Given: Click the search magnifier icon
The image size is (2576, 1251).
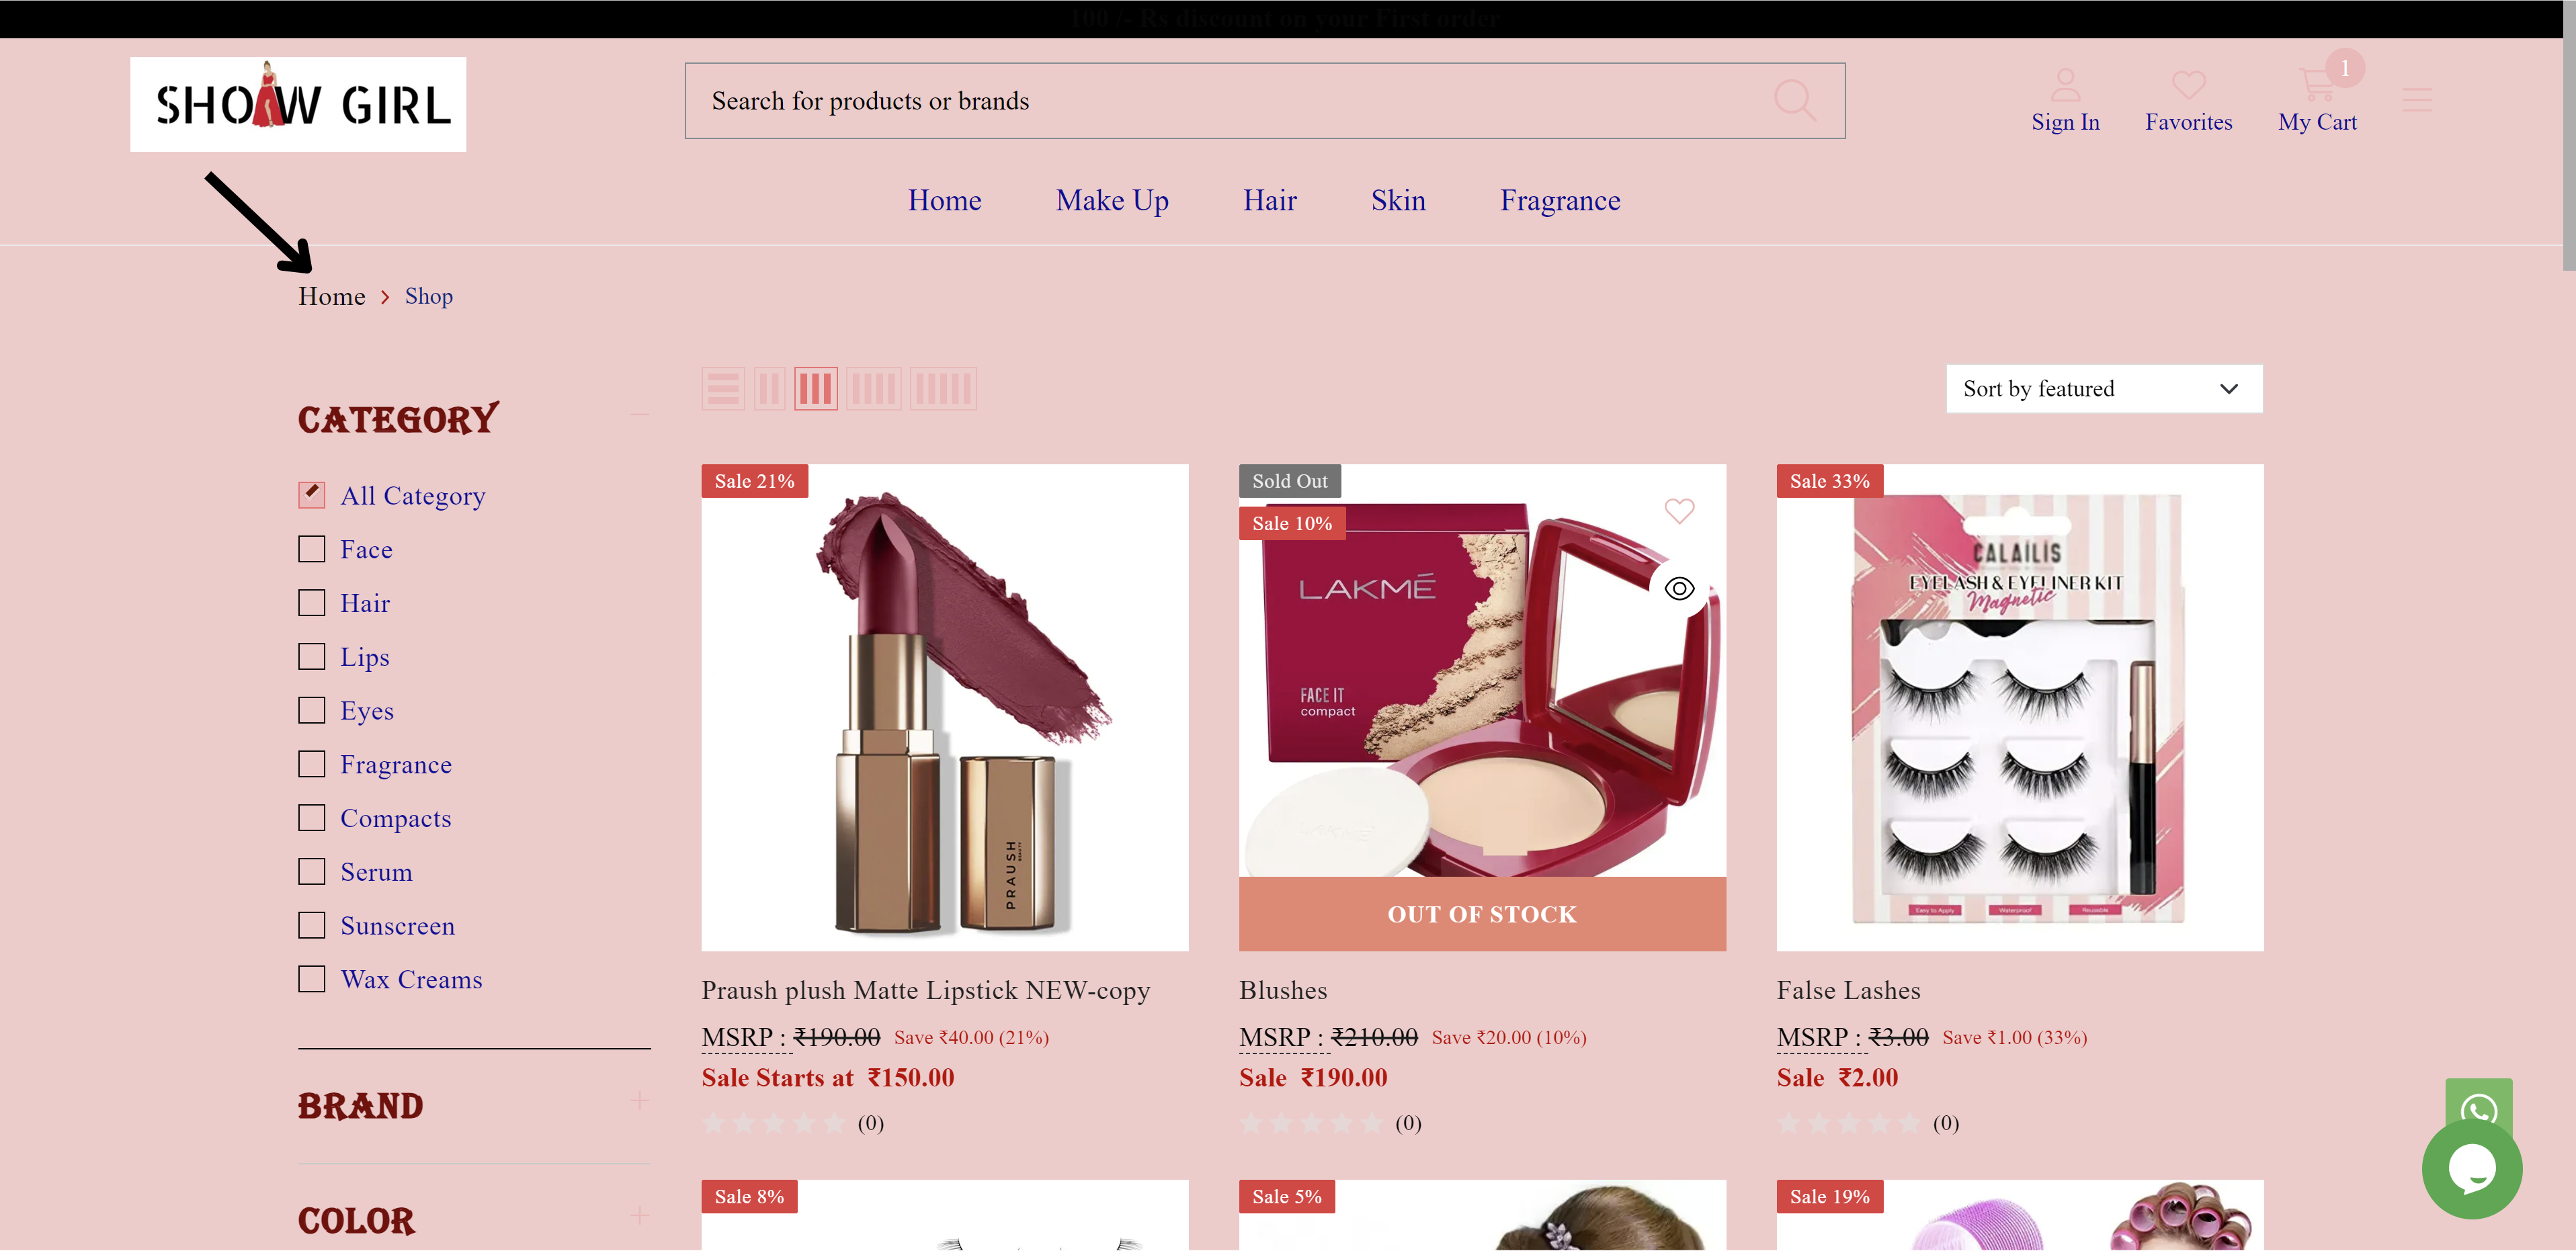Looking at the screenshot, I should (1794, 101).
